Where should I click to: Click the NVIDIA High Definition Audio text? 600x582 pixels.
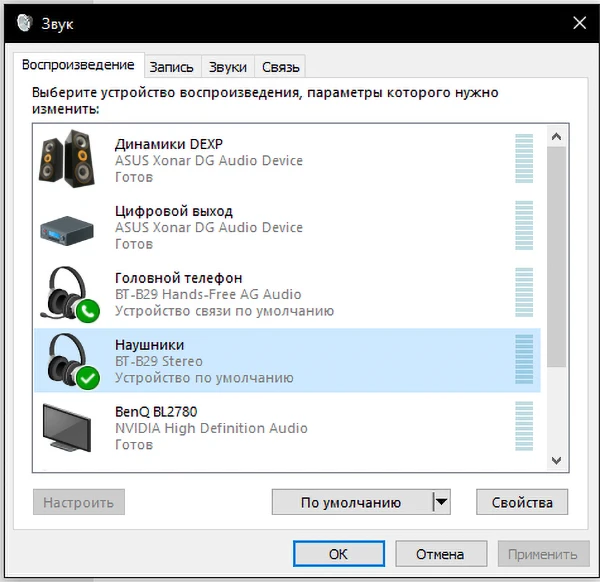(211, 428)
